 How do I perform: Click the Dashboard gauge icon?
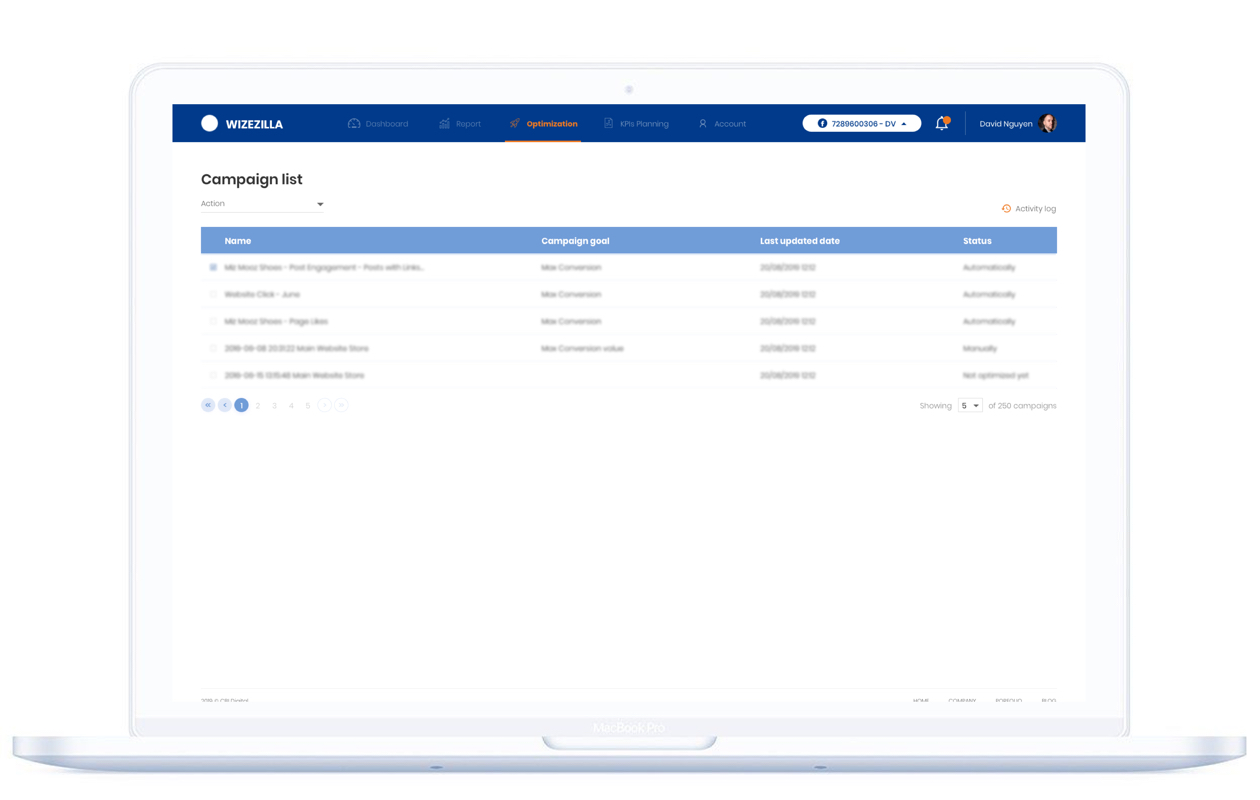(x=354, y=124)
